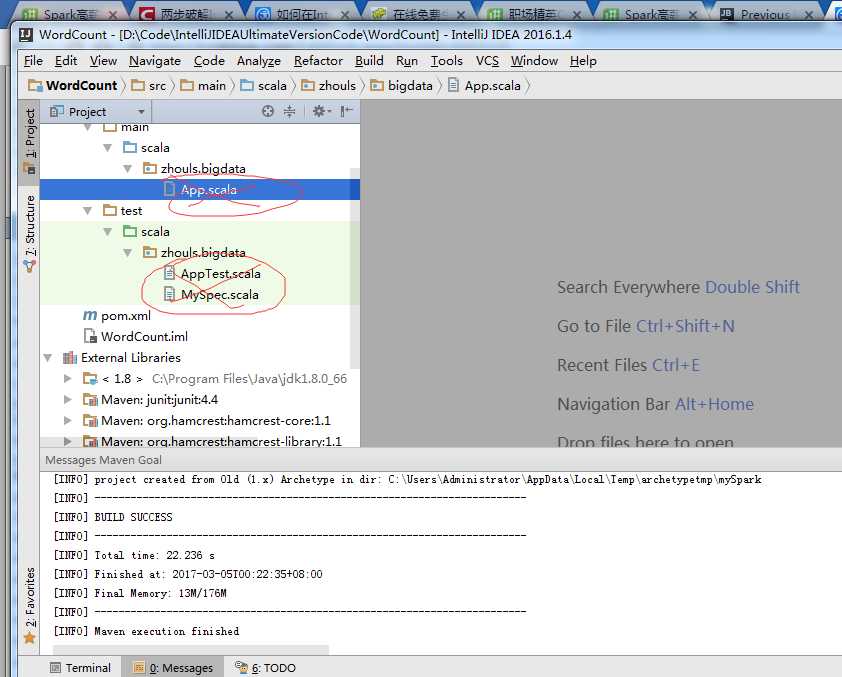Open the 0: Messages tool tab
Image resolution: width=842 pixels, height=677 pixels.
pyautogui.click(x=173, y=667)
